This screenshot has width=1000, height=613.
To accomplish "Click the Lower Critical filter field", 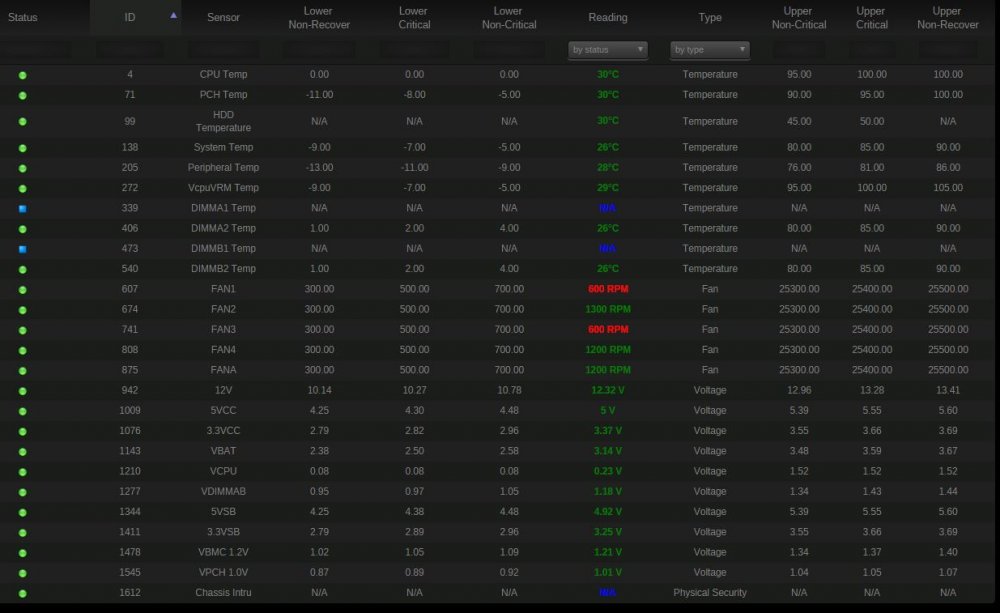I will pos(414,50).
